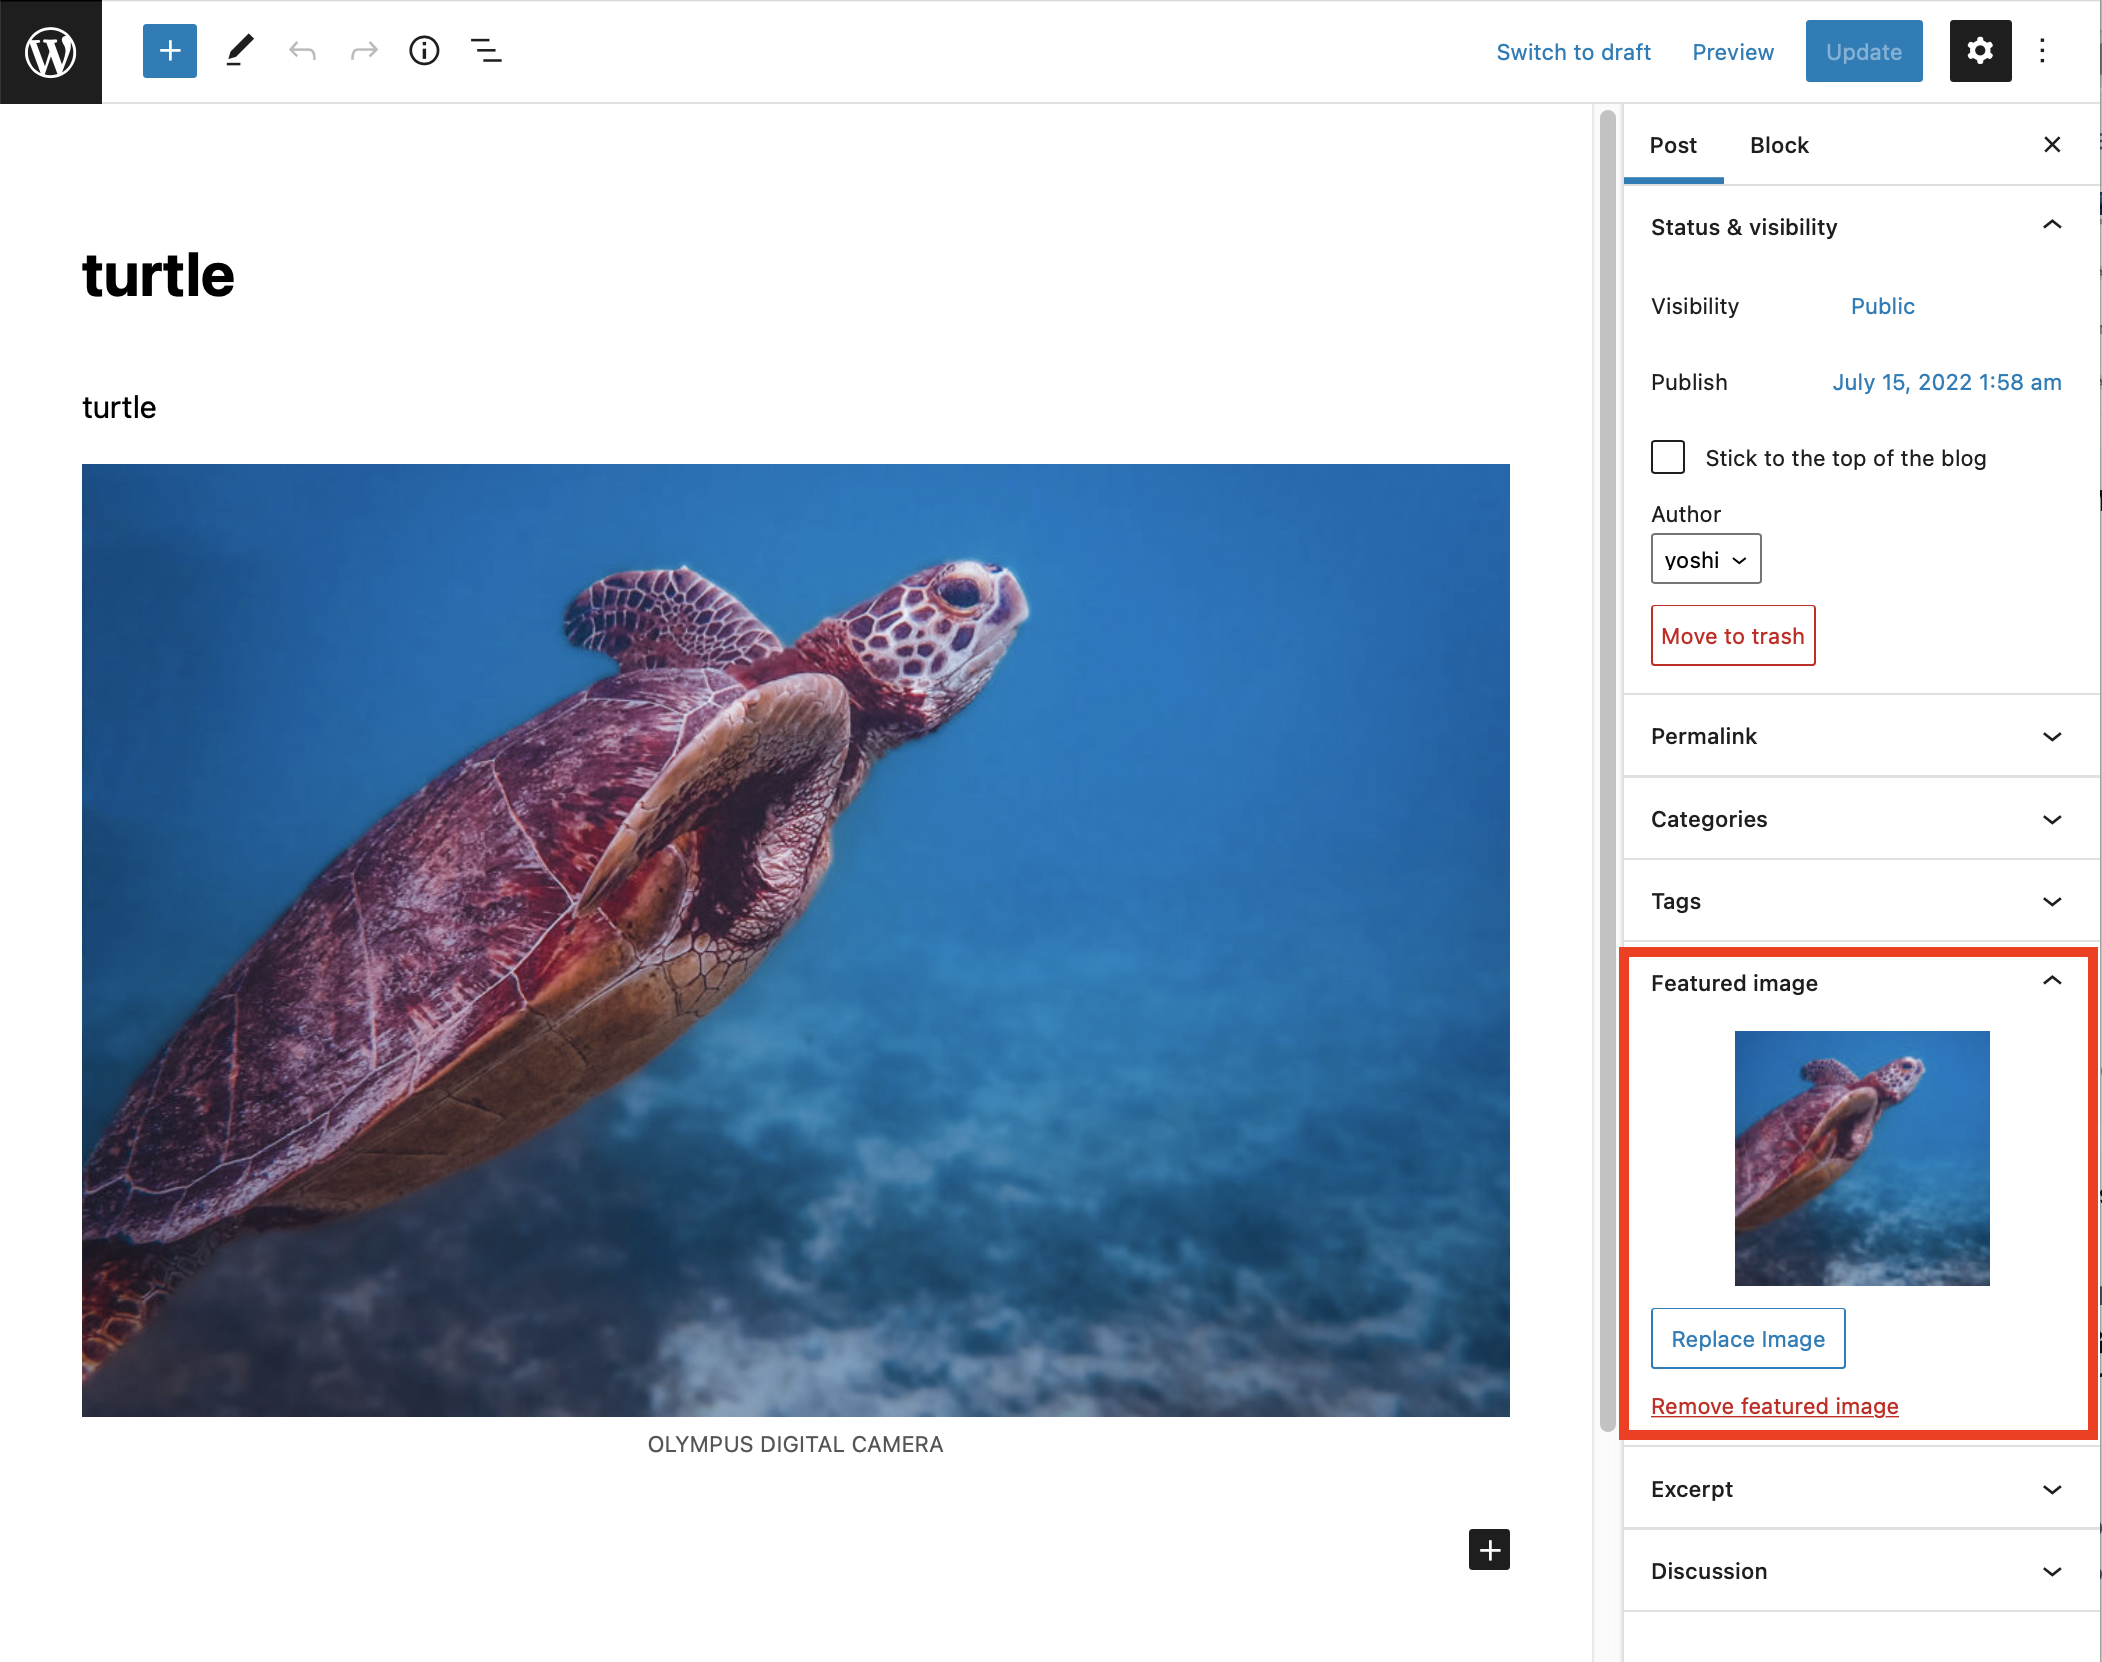Click the turtle featured image thumbnail
Viewport: 2102px width, 1662px height.
(x=1863, y=1157)
